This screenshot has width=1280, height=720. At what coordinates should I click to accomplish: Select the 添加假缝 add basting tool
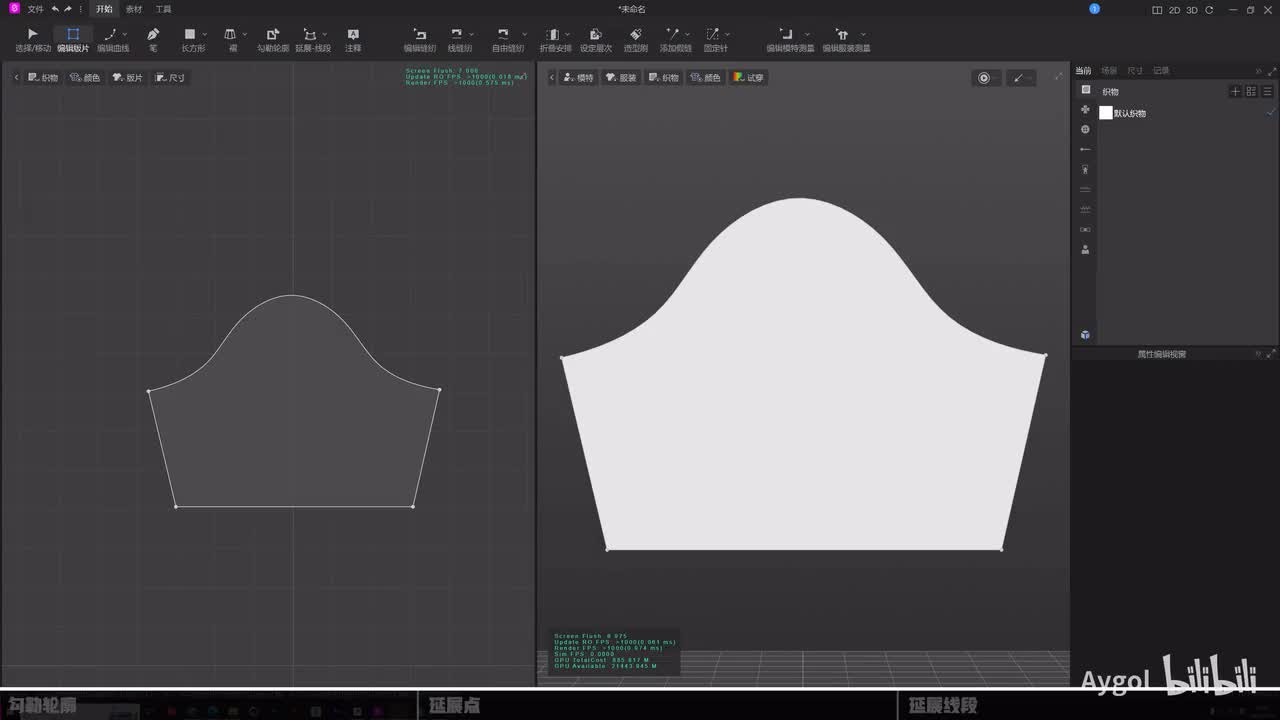[674, 39]
